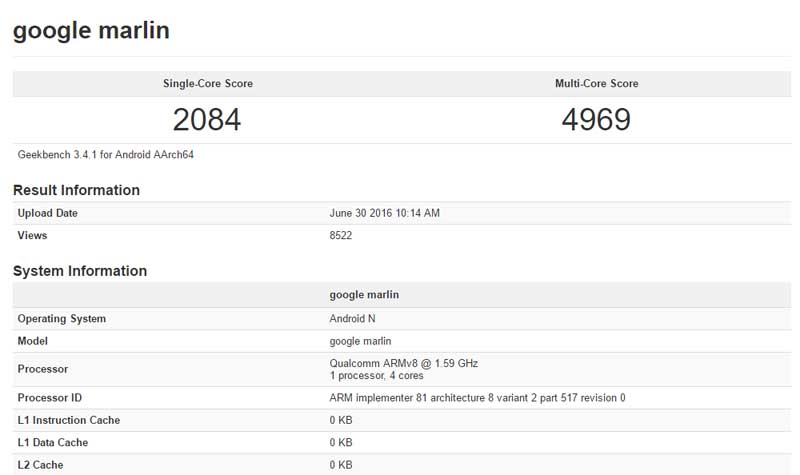Screen dimensions: 800x475
Task: Click the L2 Cache '0 KB' value
Action: click(x=341, y=465)
